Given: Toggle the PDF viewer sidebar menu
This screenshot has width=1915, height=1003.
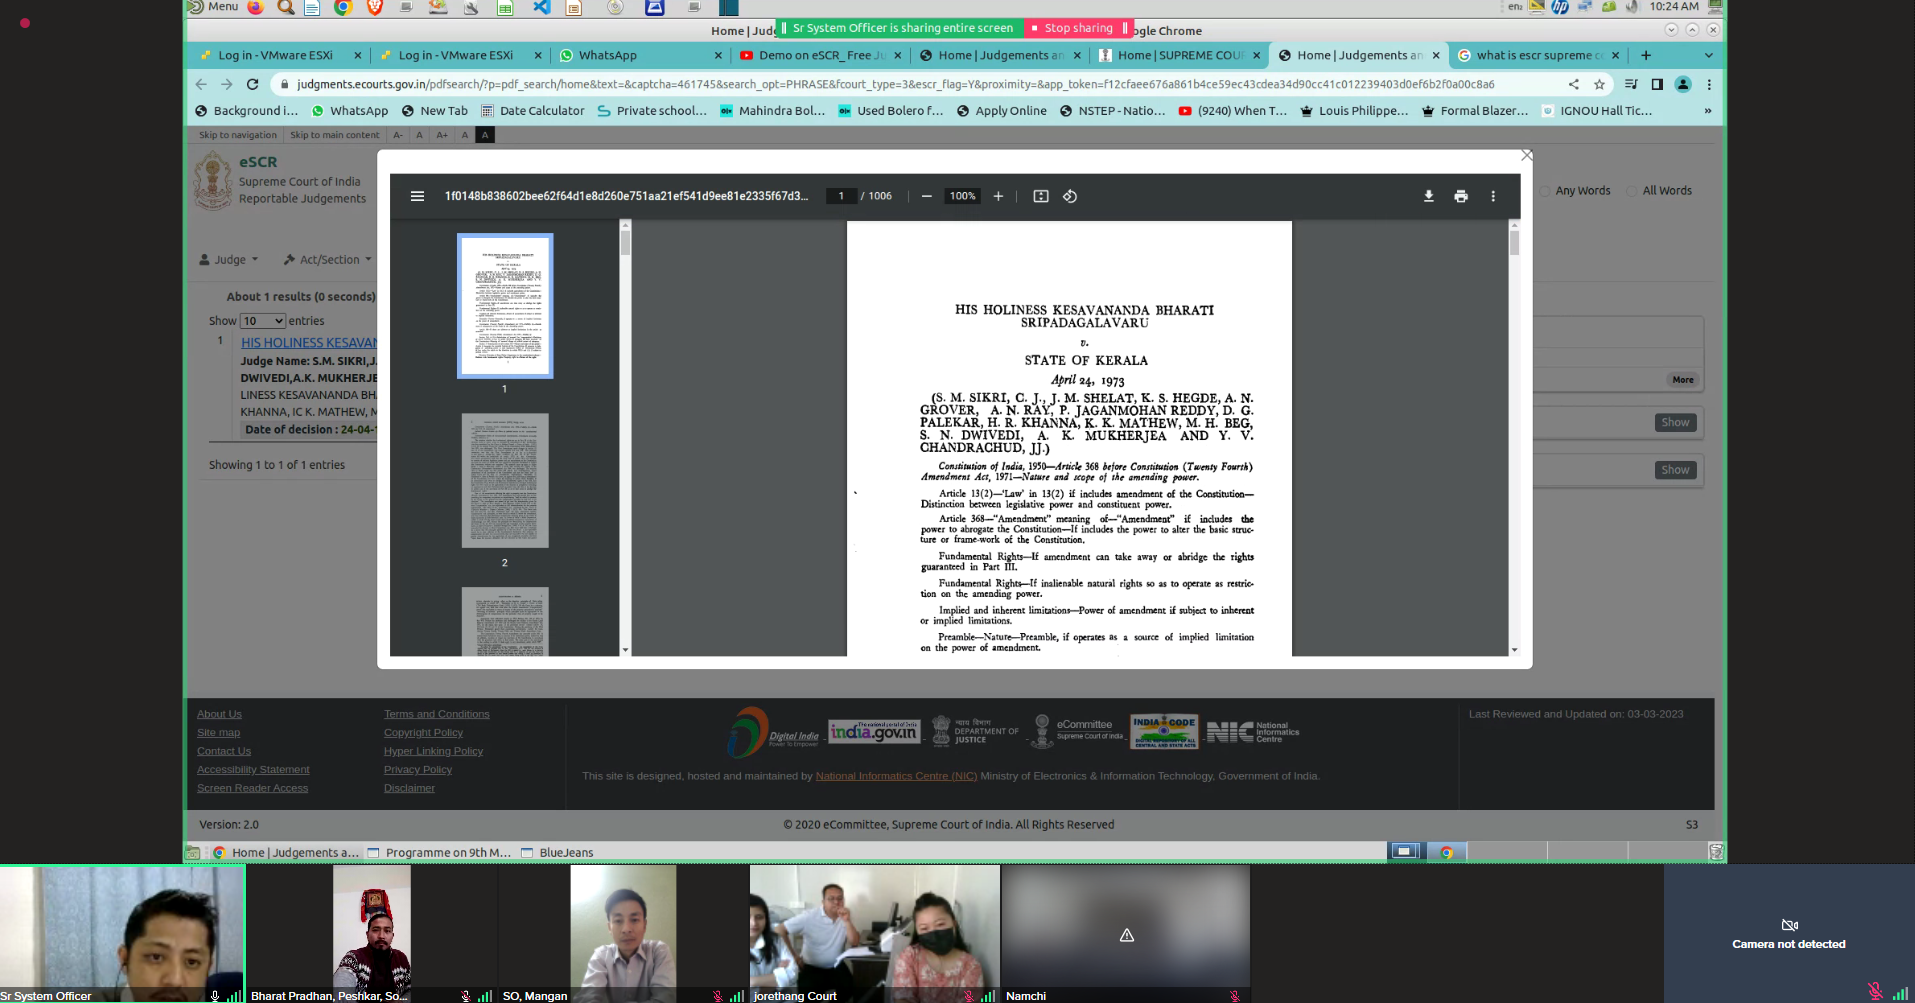Looking at the screenshot, I should (417, 196).
